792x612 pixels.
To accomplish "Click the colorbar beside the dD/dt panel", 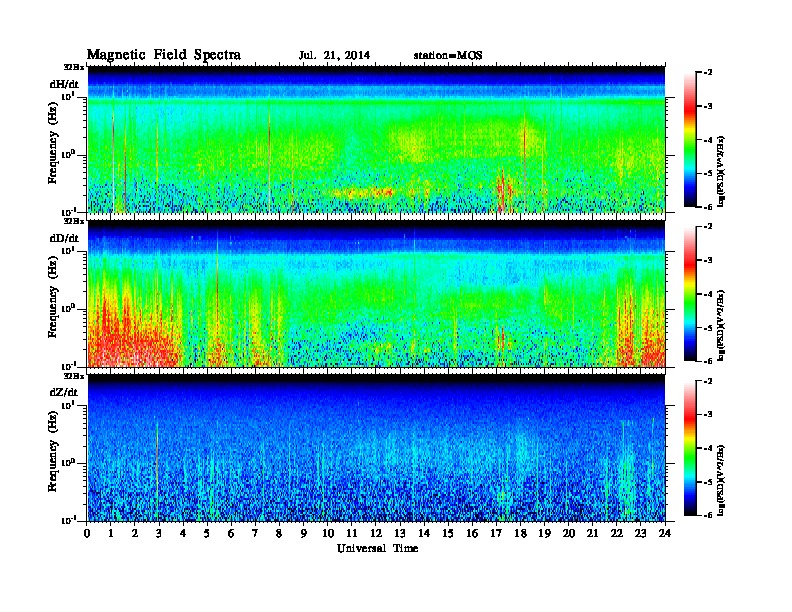I will coord(689,294).
